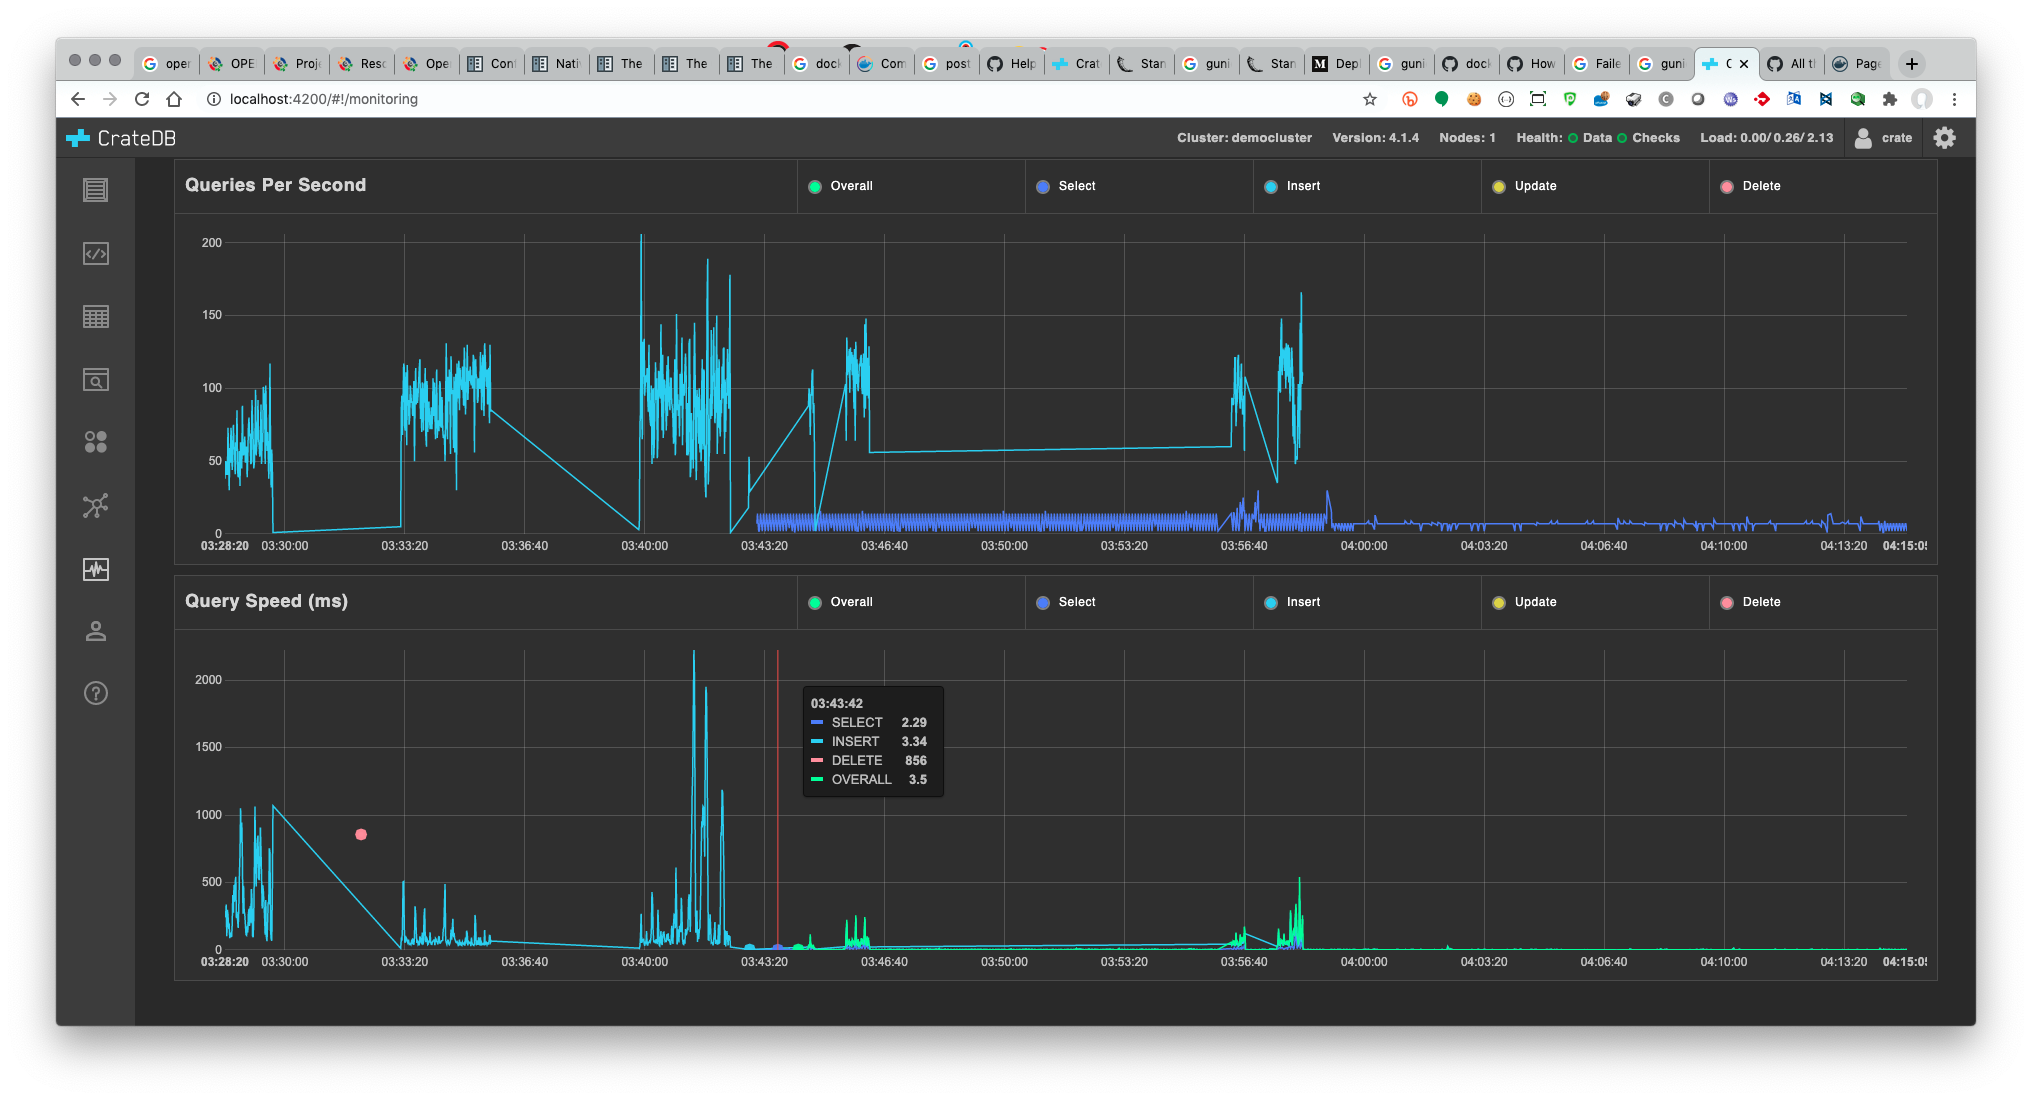Screen dimensions: 2032x1100
Task: Click the green Overall legend color dot
Action: pos(815,186)
